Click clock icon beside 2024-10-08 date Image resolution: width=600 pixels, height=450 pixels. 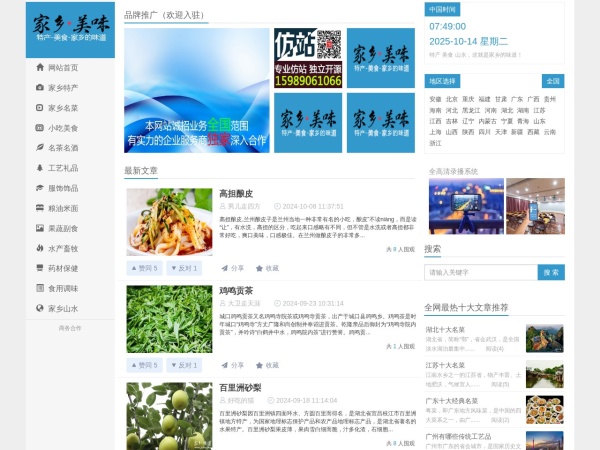pyautogui.click(x=277, y=206)
